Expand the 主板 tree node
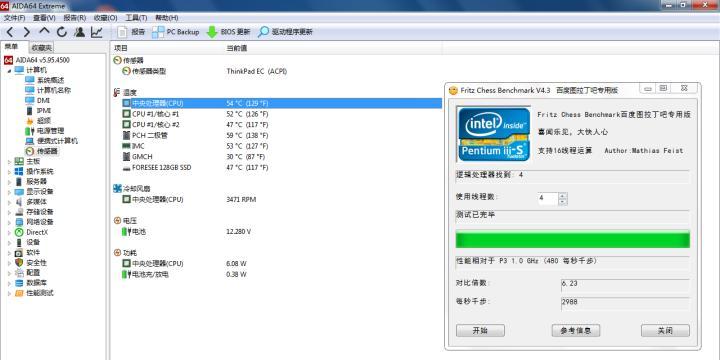This screenshot has height=360, width=720. 10,161
